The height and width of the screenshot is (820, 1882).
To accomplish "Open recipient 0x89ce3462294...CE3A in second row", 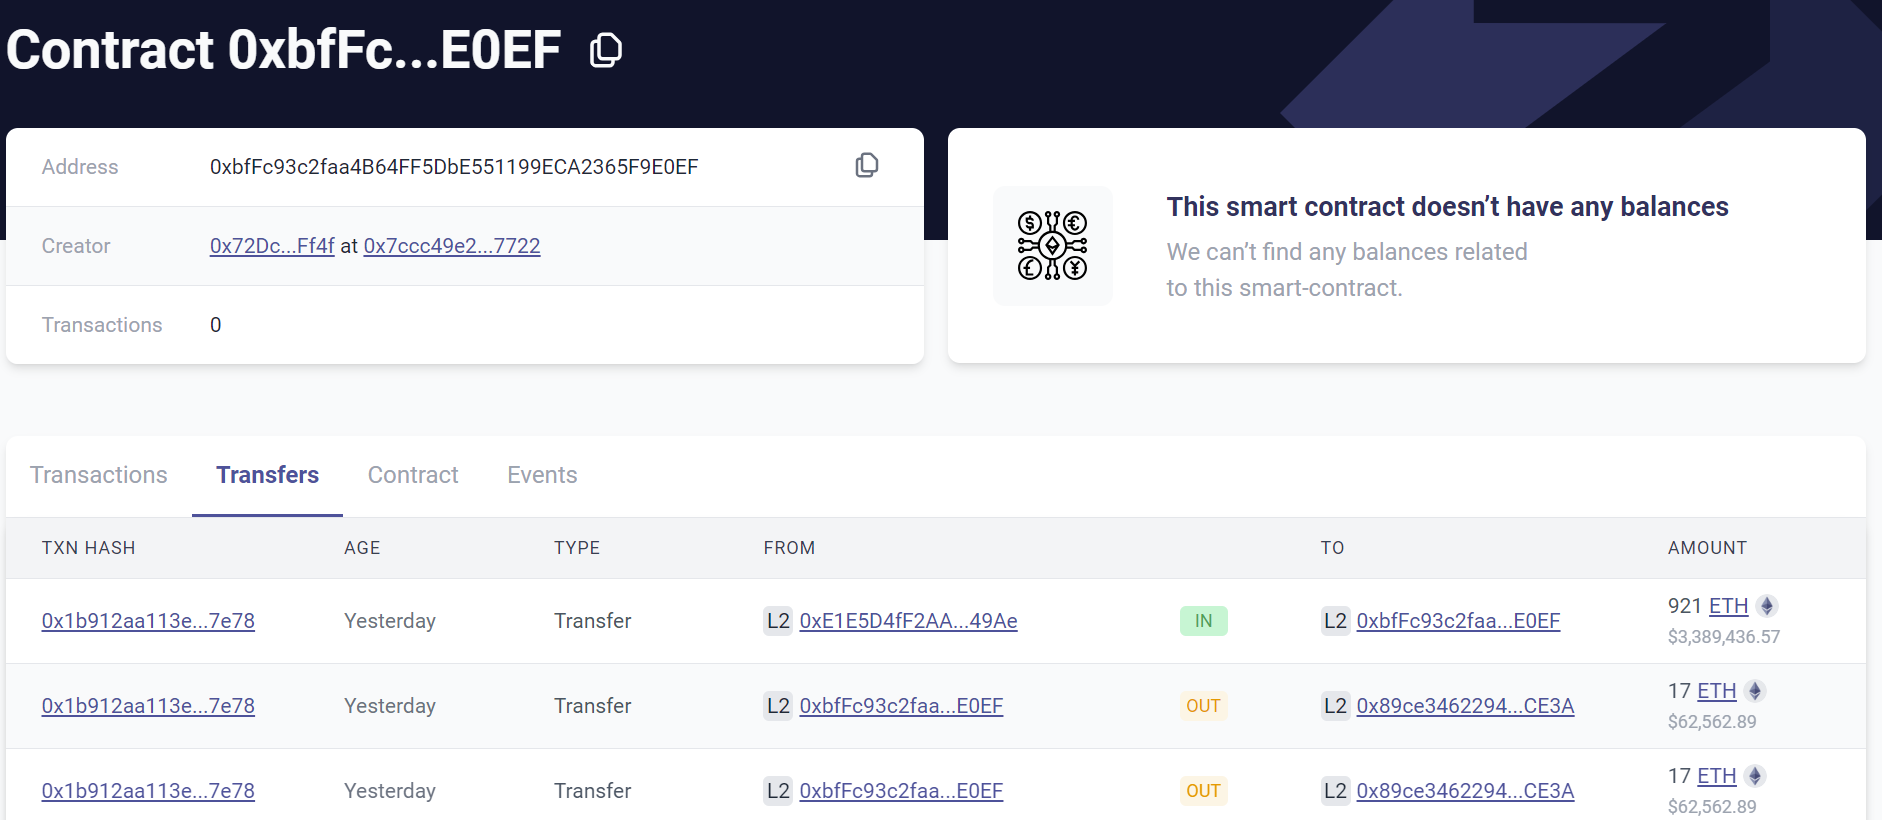I will point(1465,706).
